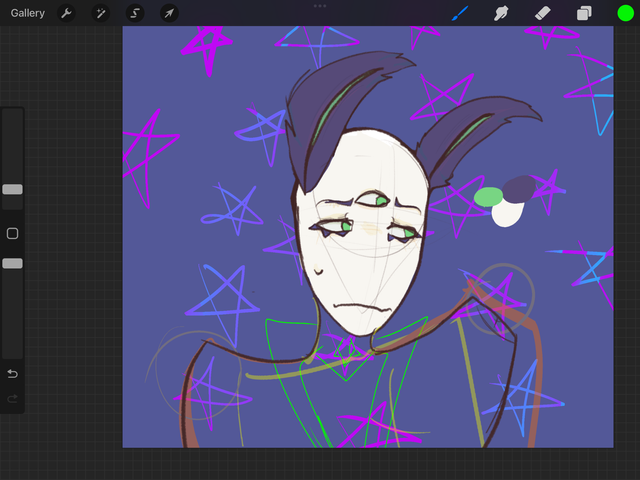Open the green active color picker
The height and width of the screenshot is (480, 640).
tap(625, 13)
